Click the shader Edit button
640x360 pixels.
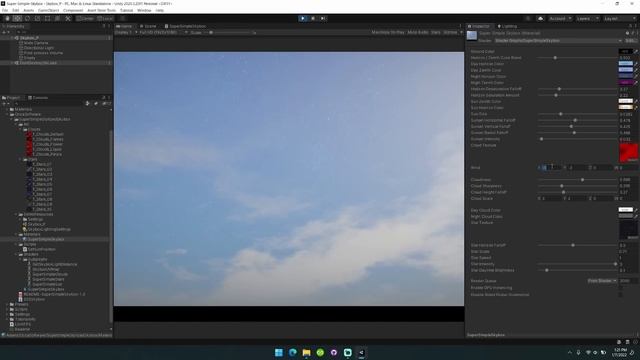630,41
